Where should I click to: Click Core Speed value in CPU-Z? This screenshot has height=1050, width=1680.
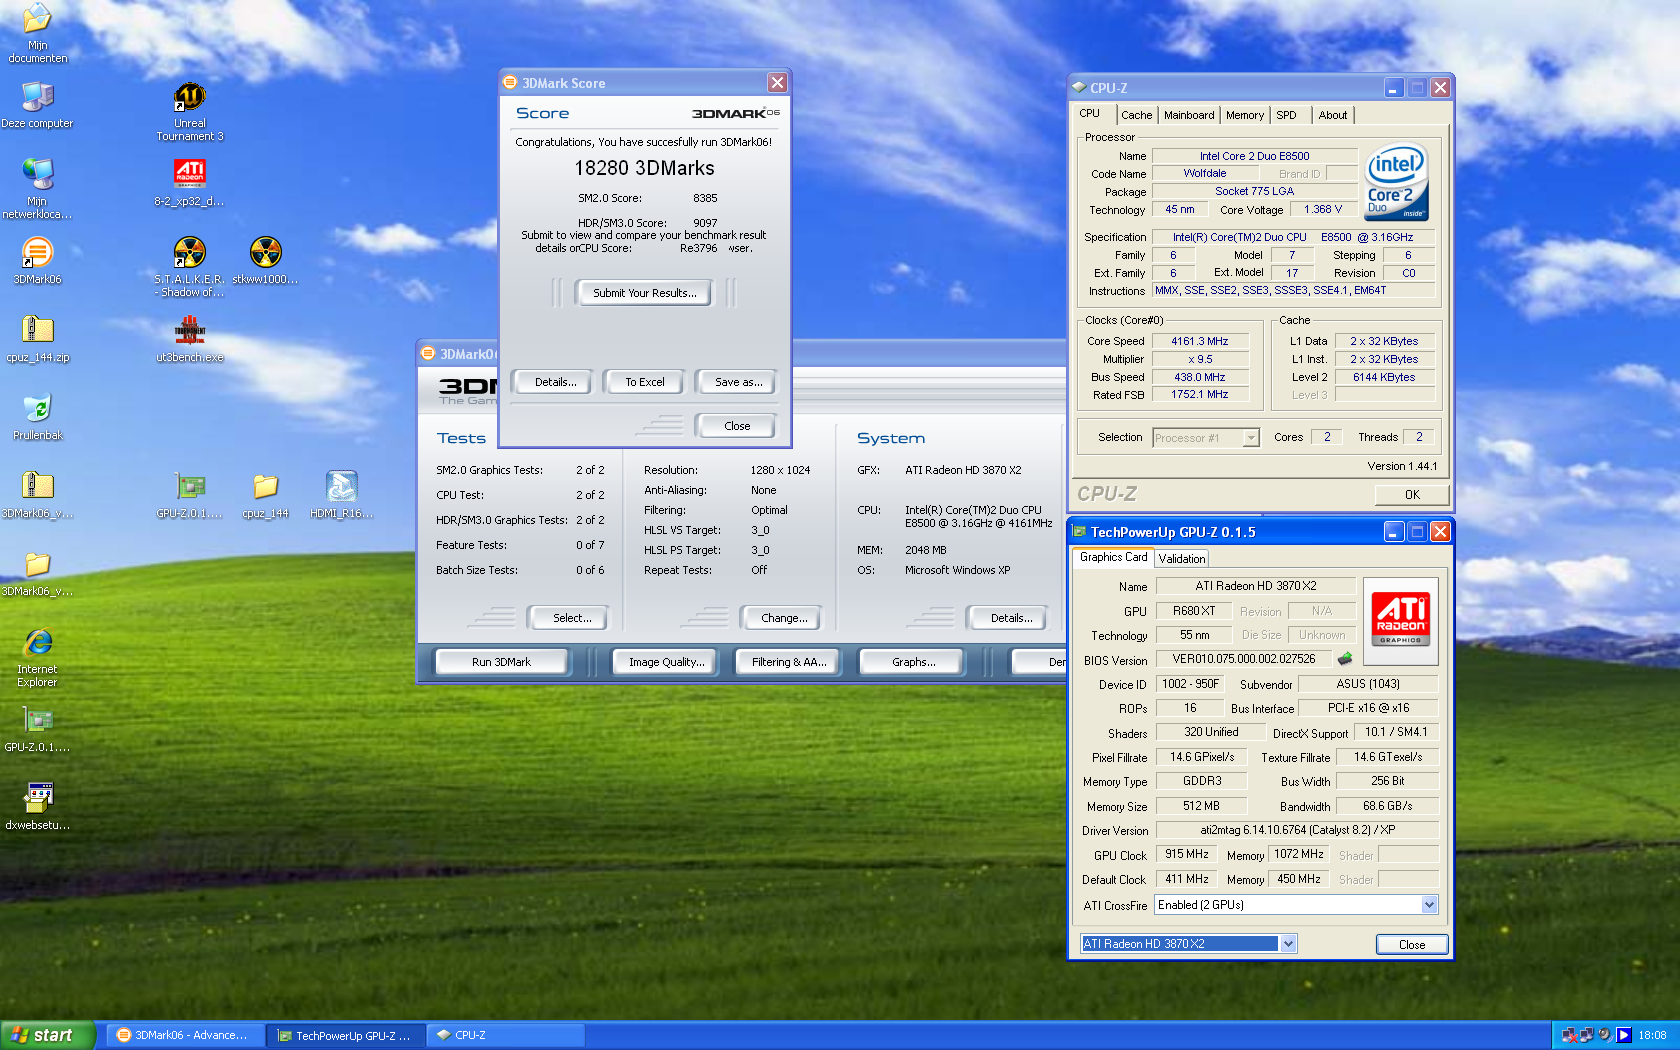pos(1200,342)
